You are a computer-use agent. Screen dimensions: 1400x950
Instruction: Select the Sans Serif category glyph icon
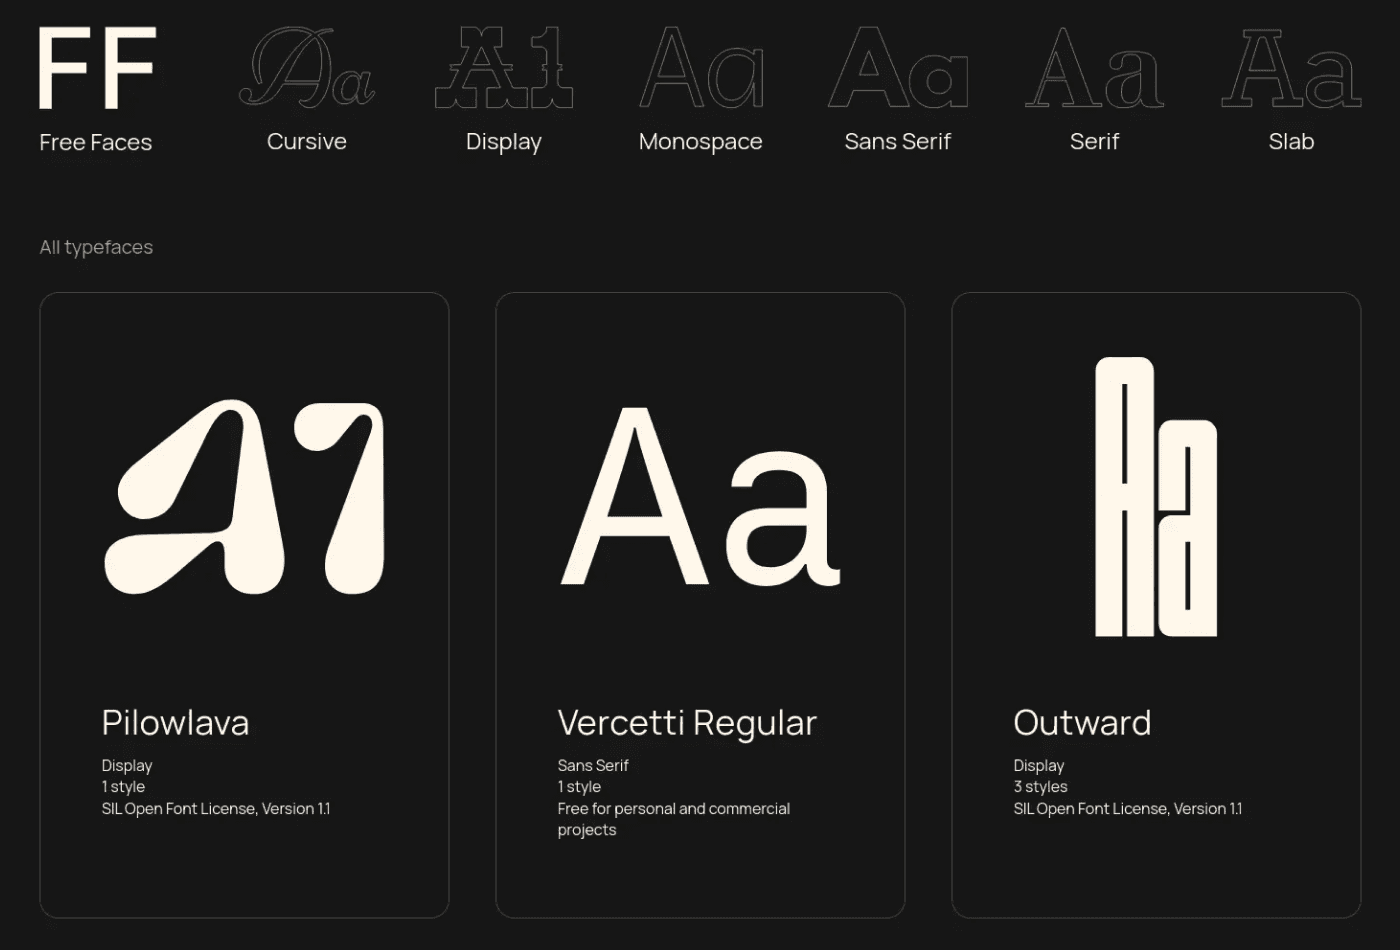pos(898,68)
